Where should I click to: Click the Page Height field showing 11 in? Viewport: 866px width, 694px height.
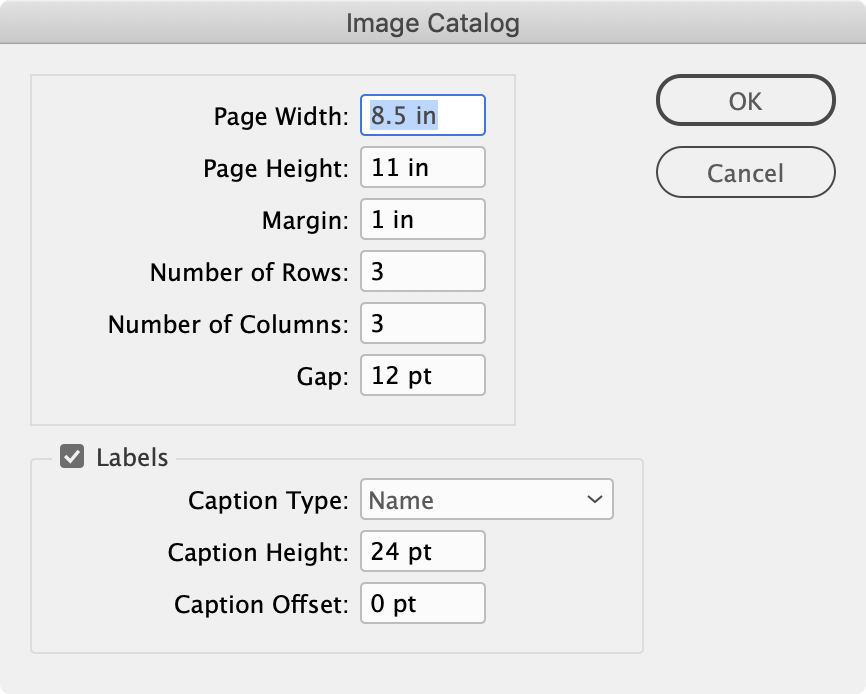coord(422,167)
